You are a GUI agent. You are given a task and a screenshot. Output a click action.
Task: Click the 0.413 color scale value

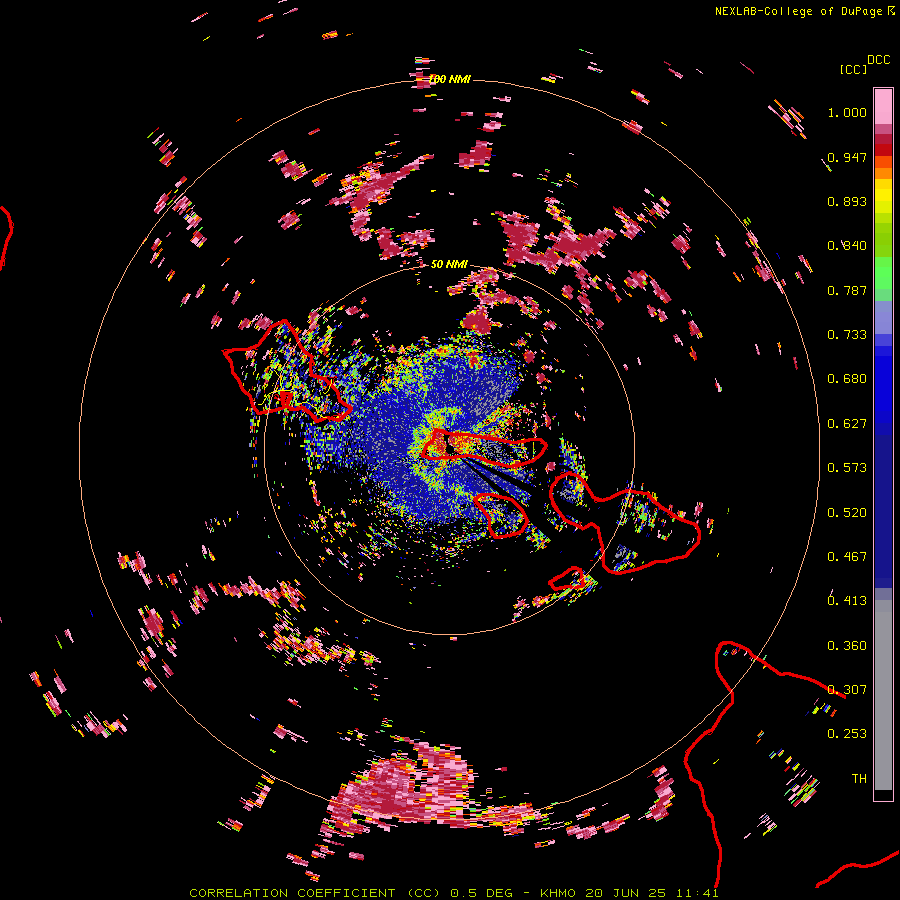[x=847, y=601]
